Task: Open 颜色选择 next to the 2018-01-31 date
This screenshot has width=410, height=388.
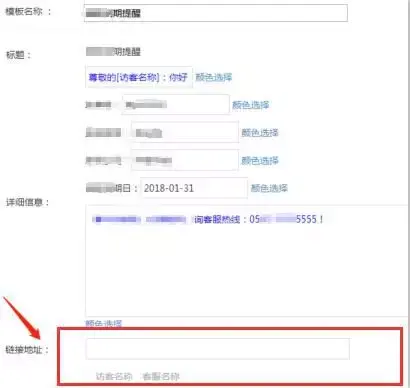Action: (x=269, y=188)
